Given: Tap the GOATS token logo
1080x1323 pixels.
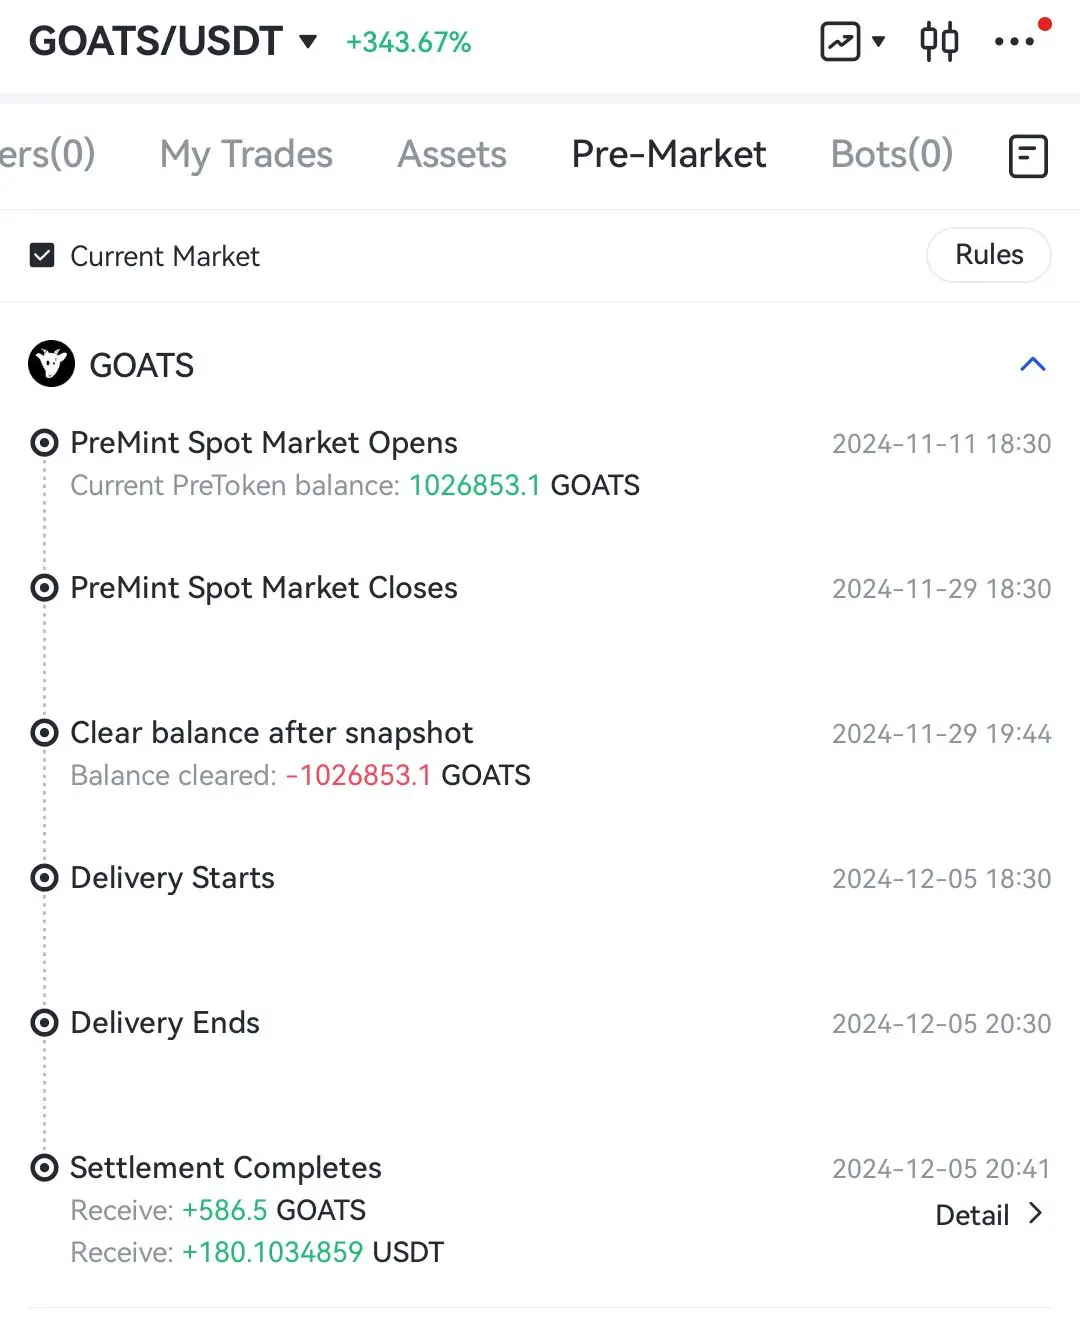Looking at the screenshot, I should [x=51, y=364].
